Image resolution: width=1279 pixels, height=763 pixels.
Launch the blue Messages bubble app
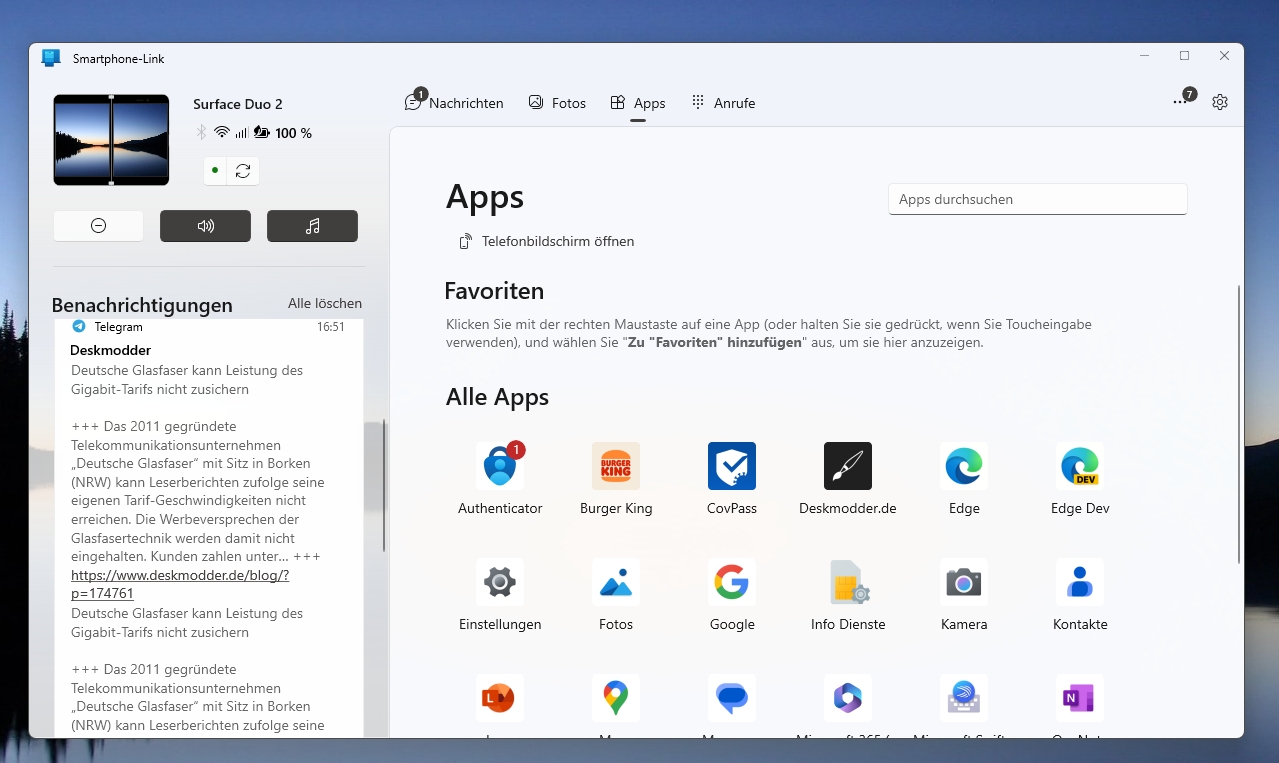(x=732, y=698)
